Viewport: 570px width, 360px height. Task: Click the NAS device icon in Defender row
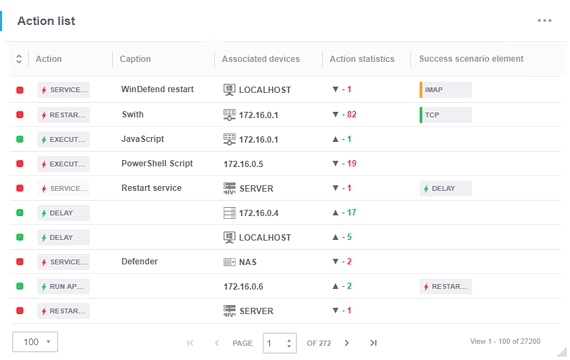tap(229, 262)
